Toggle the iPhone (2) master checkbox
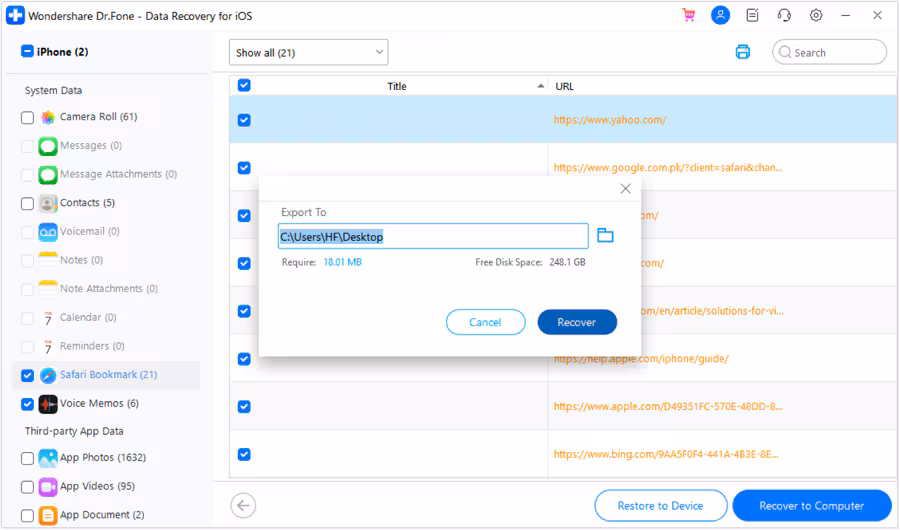The image size is (900, 530). click(27, 51)
